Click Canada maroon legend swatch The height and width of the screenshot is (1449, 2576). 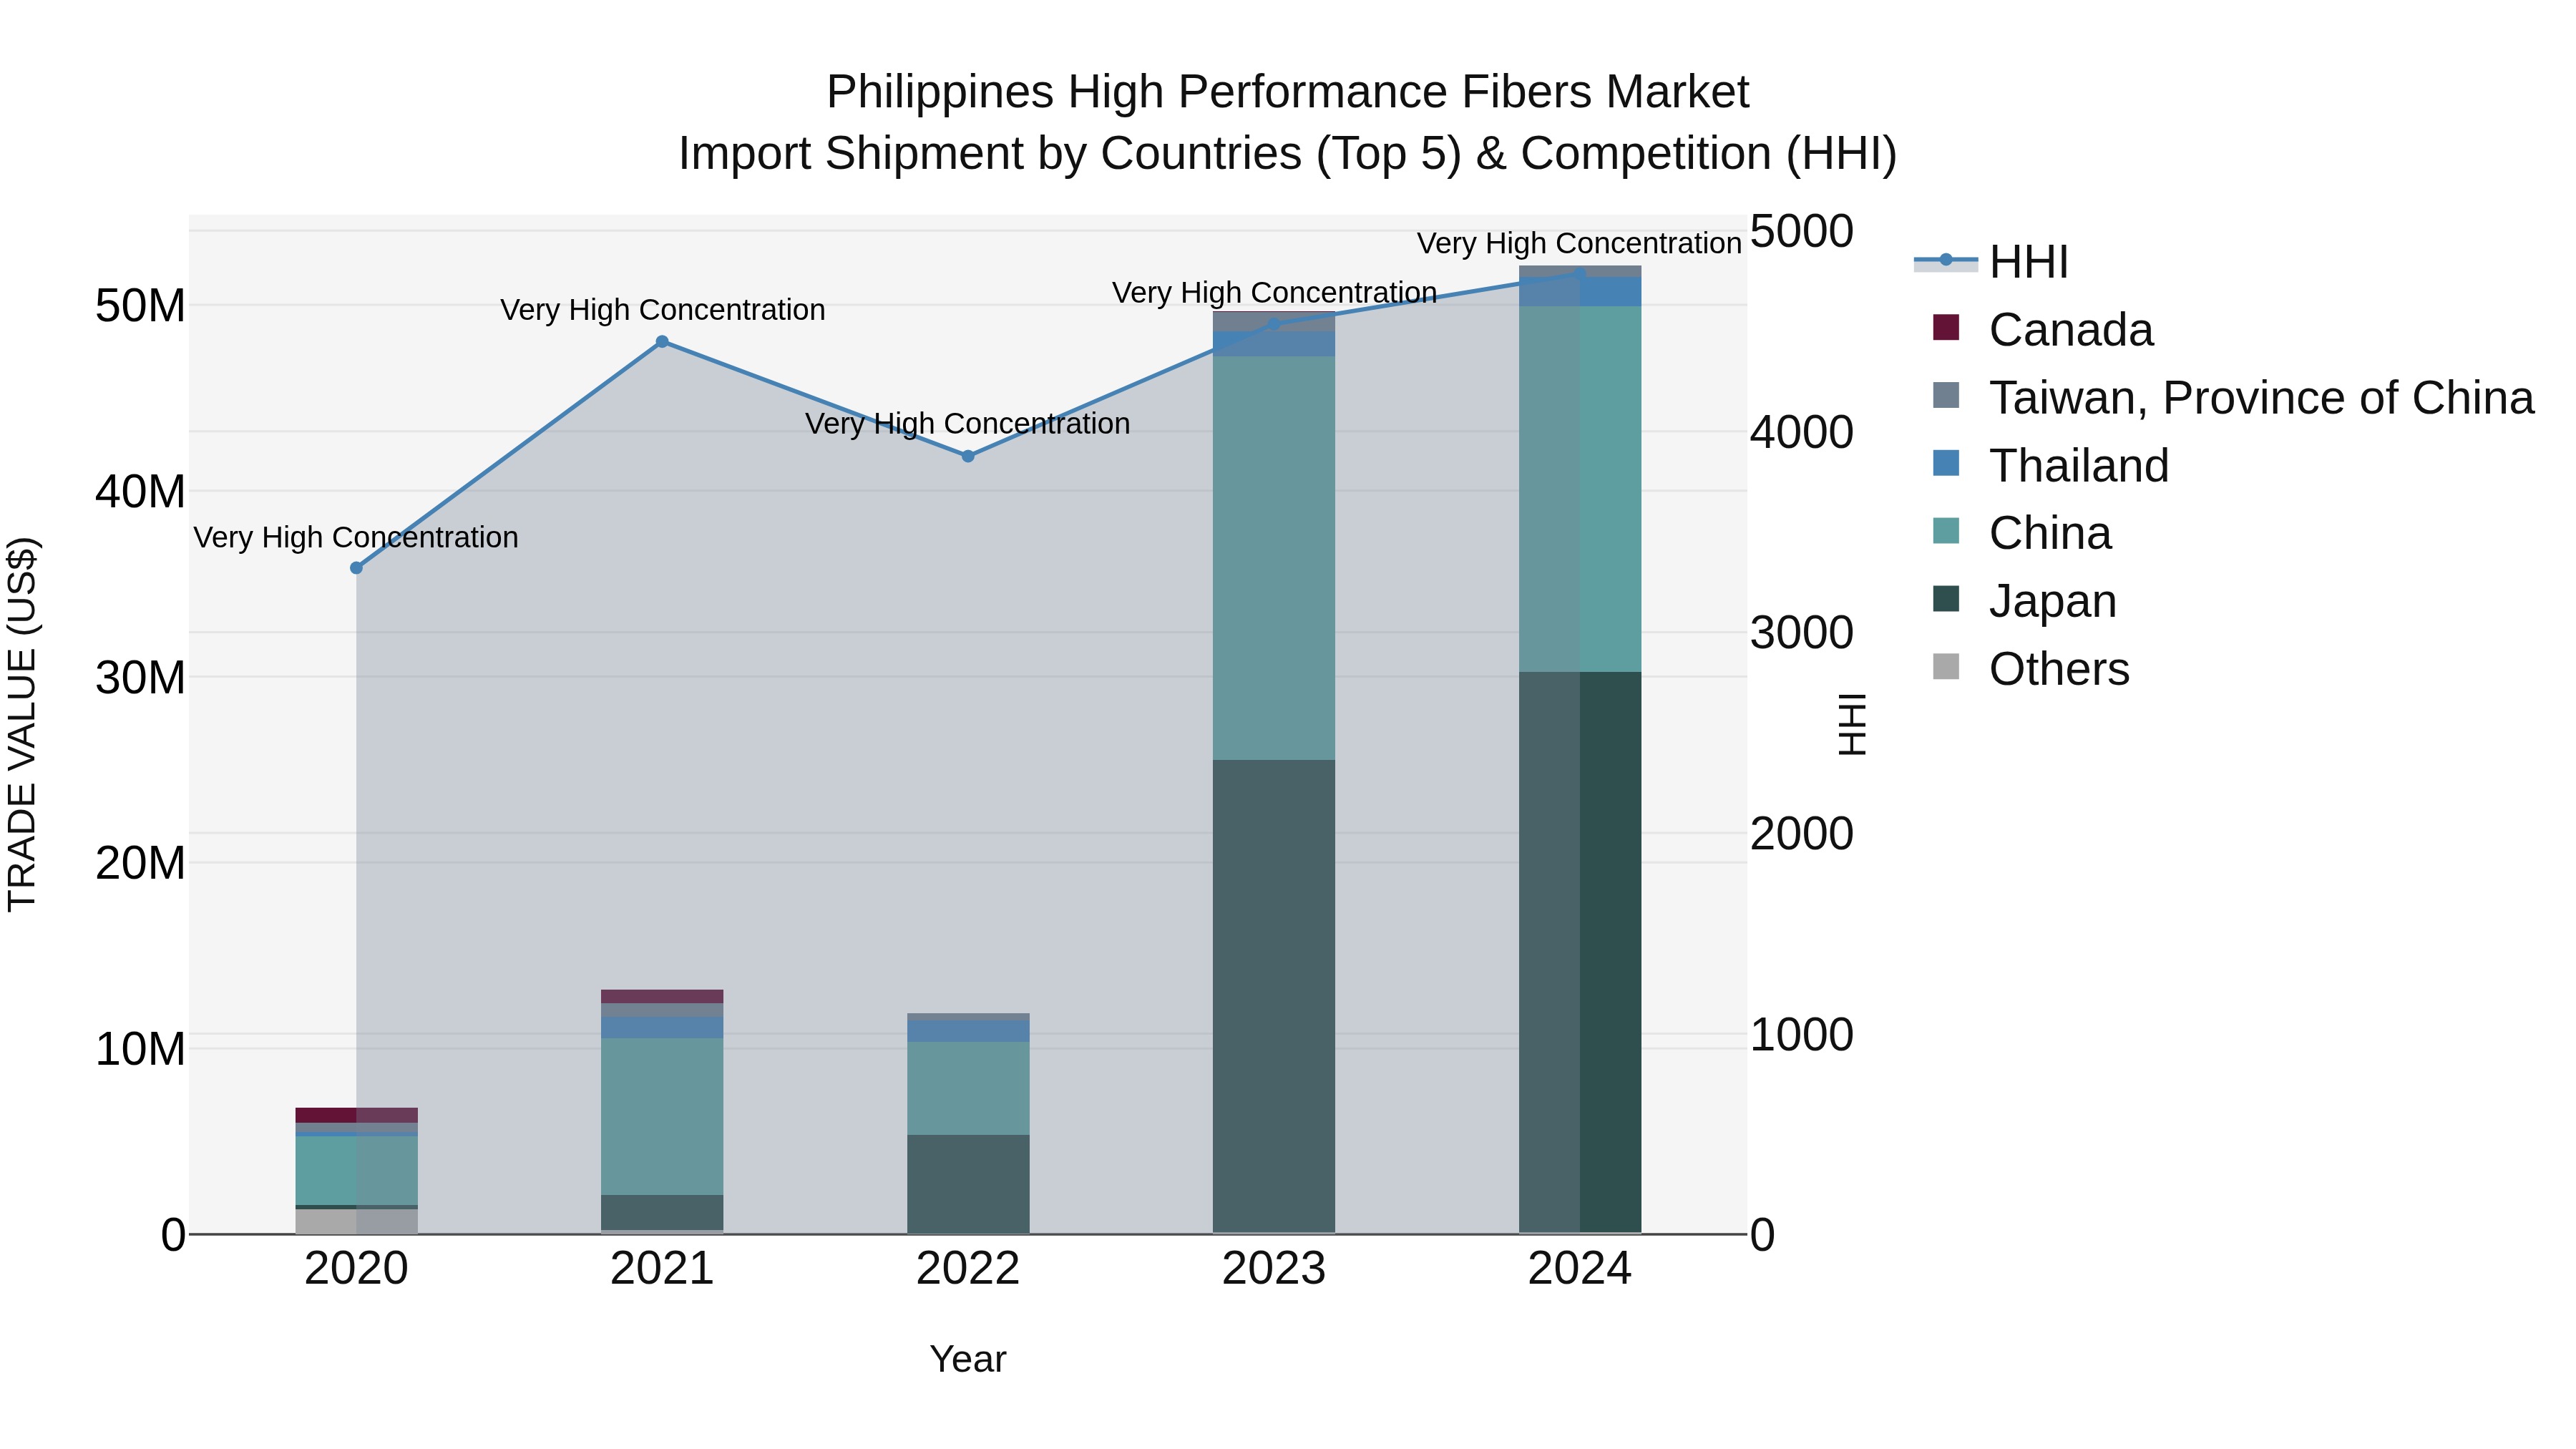click(x=1946, y=327)
